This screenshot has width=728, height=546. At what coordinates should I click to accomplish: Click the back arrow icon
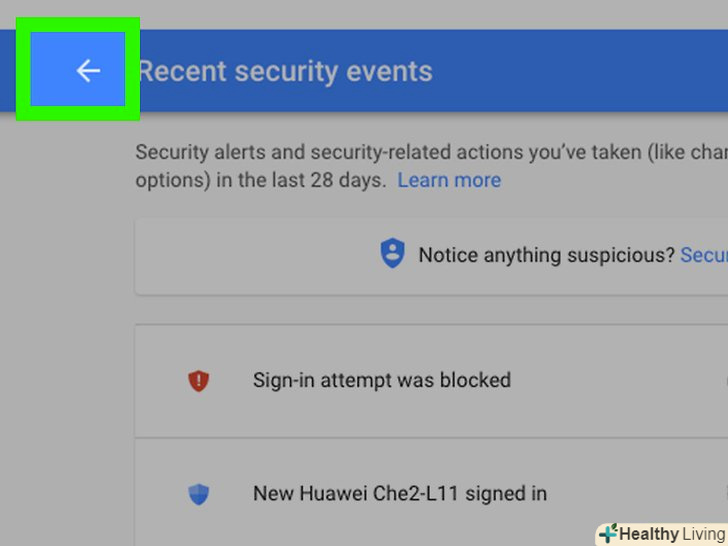(x=88, y=70)
